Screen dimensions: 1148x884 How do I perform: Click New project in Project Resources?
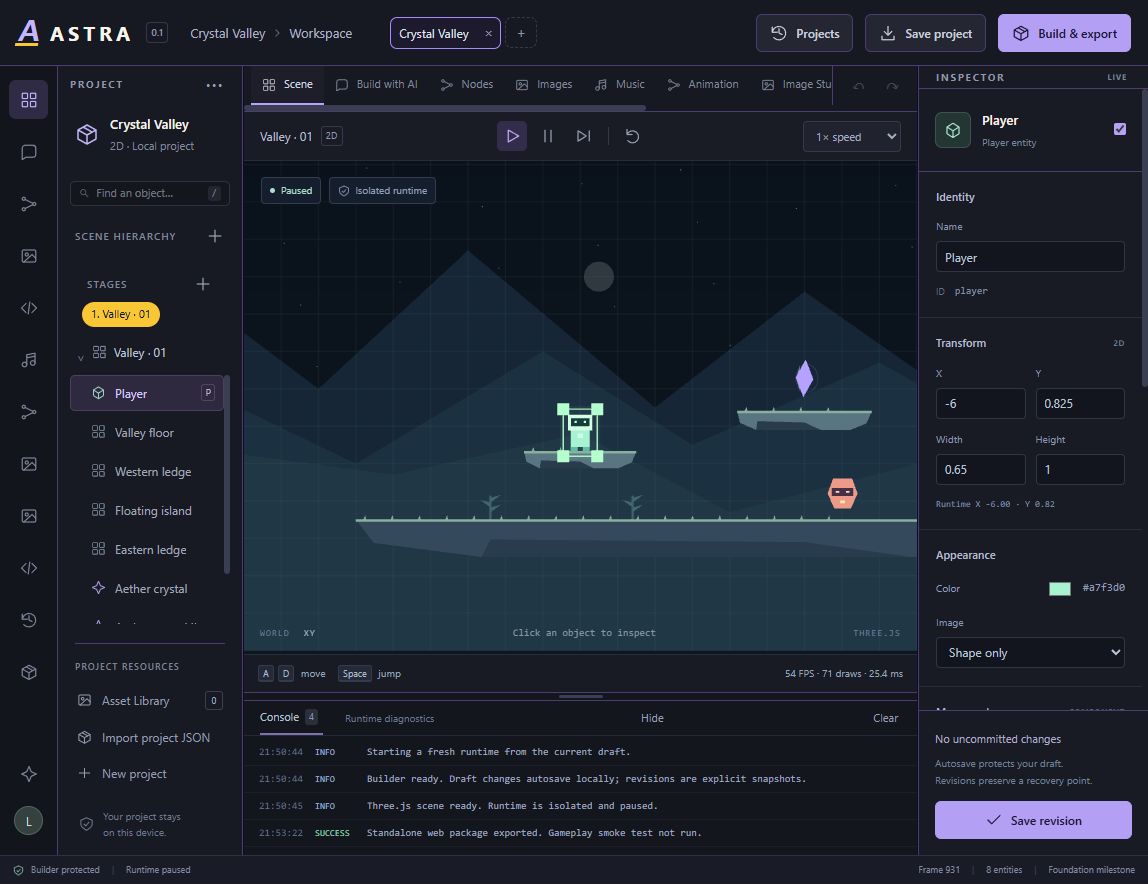pos(149,773)
